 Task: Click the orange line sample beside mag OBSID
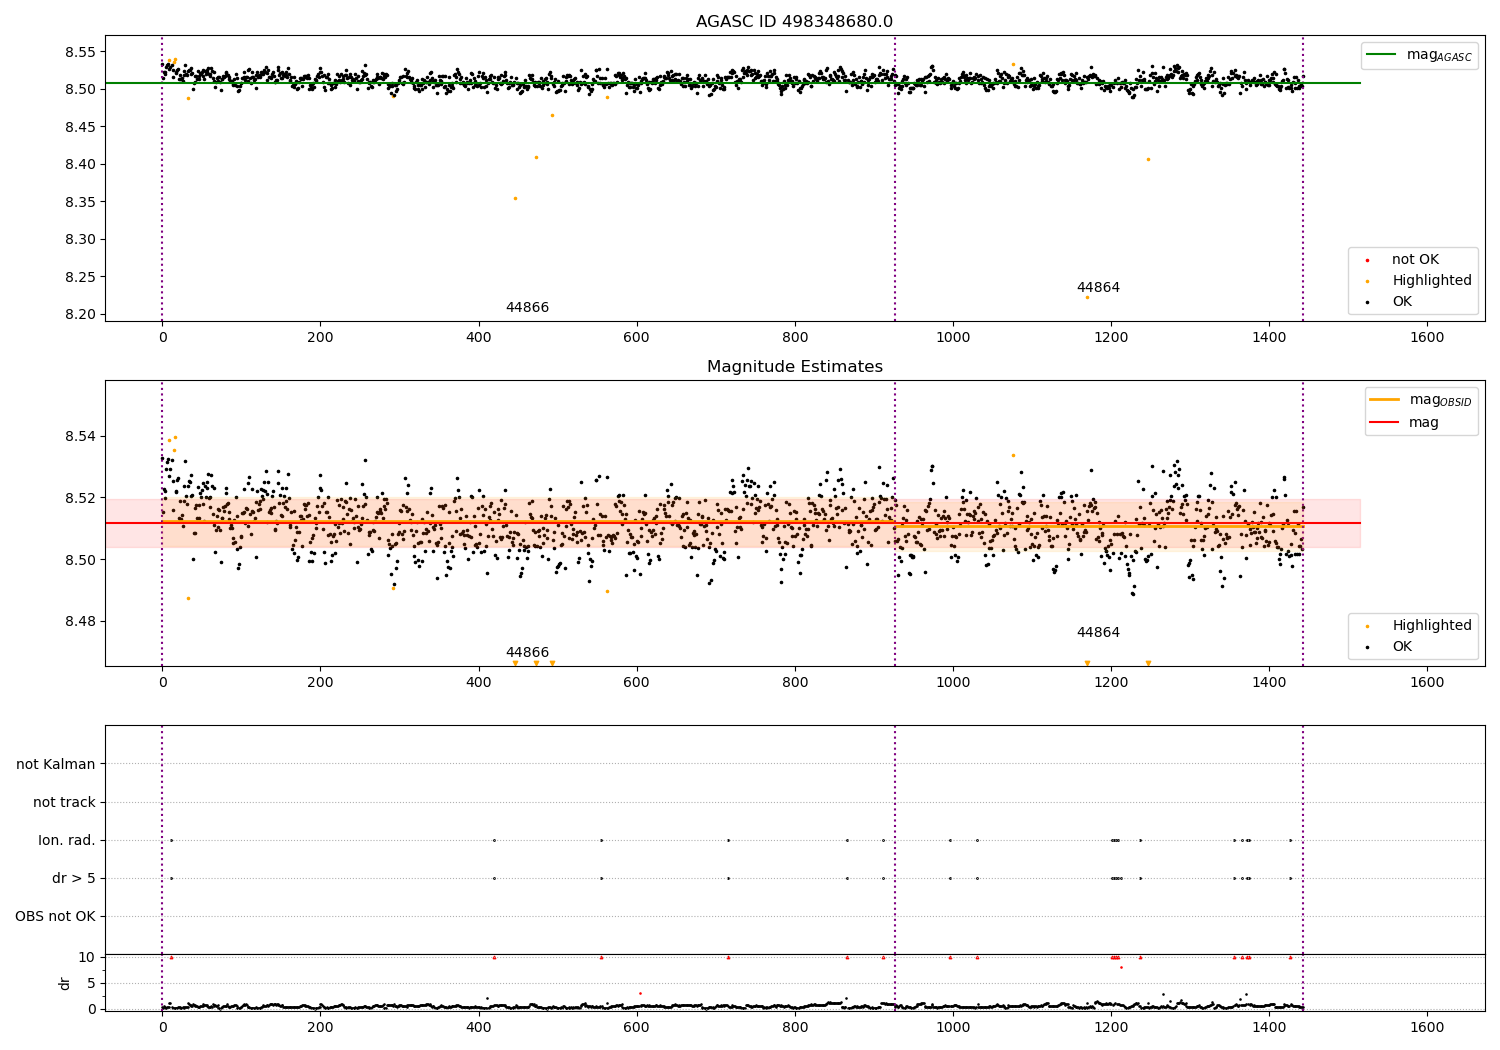tap(1385, 400)
